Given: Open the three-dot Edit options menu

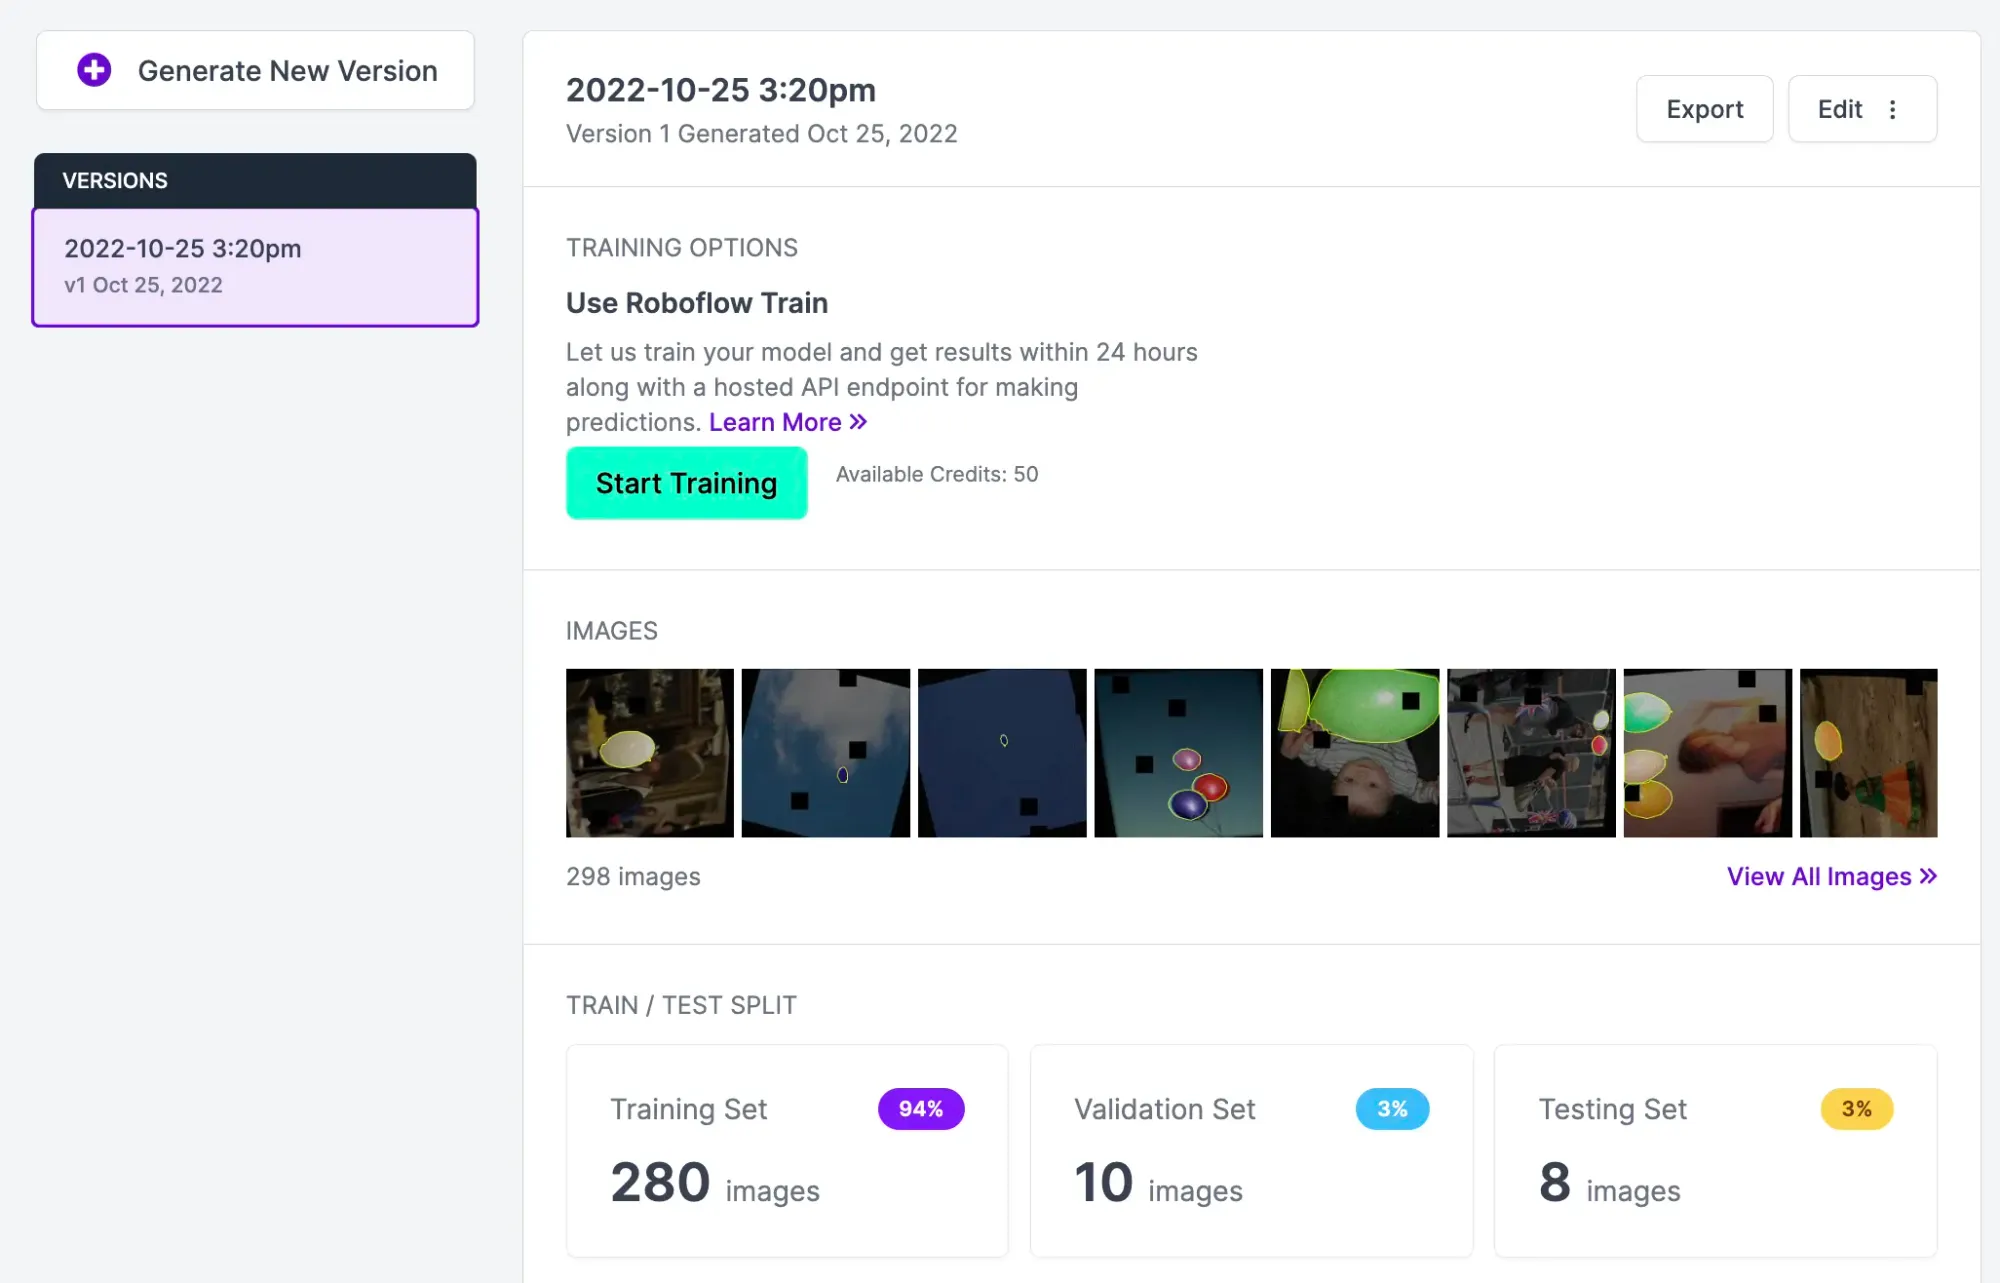Looking at the screenshot, I should (1892, 109).
